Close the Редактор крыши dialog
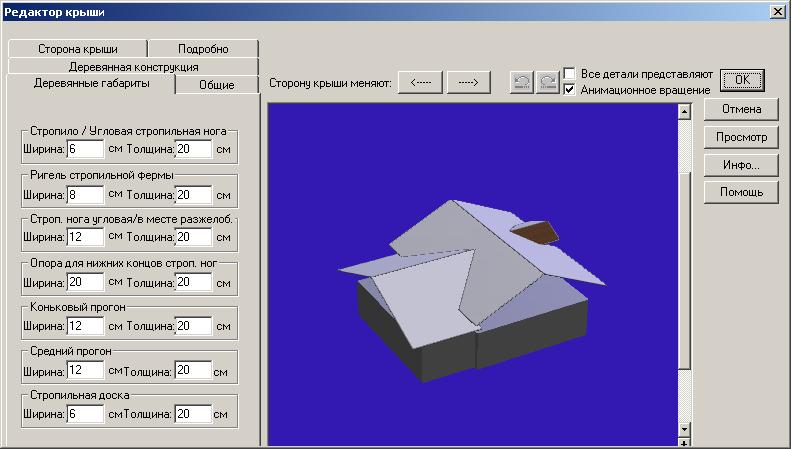 777,12
